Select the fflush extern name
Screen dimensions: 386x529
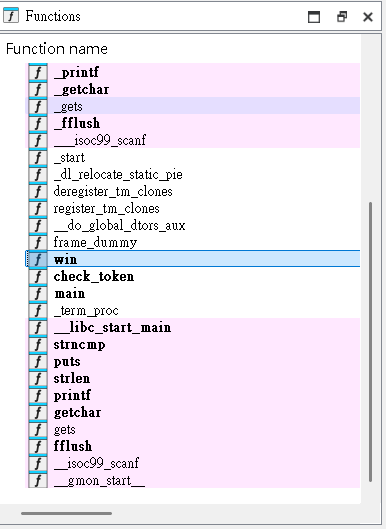[x=73, y=446]
